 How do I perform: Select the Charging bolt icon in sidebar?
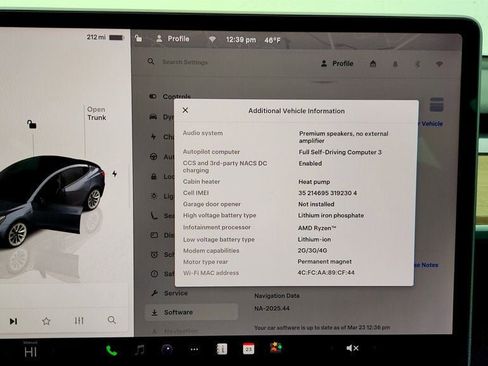coord(153,136)
